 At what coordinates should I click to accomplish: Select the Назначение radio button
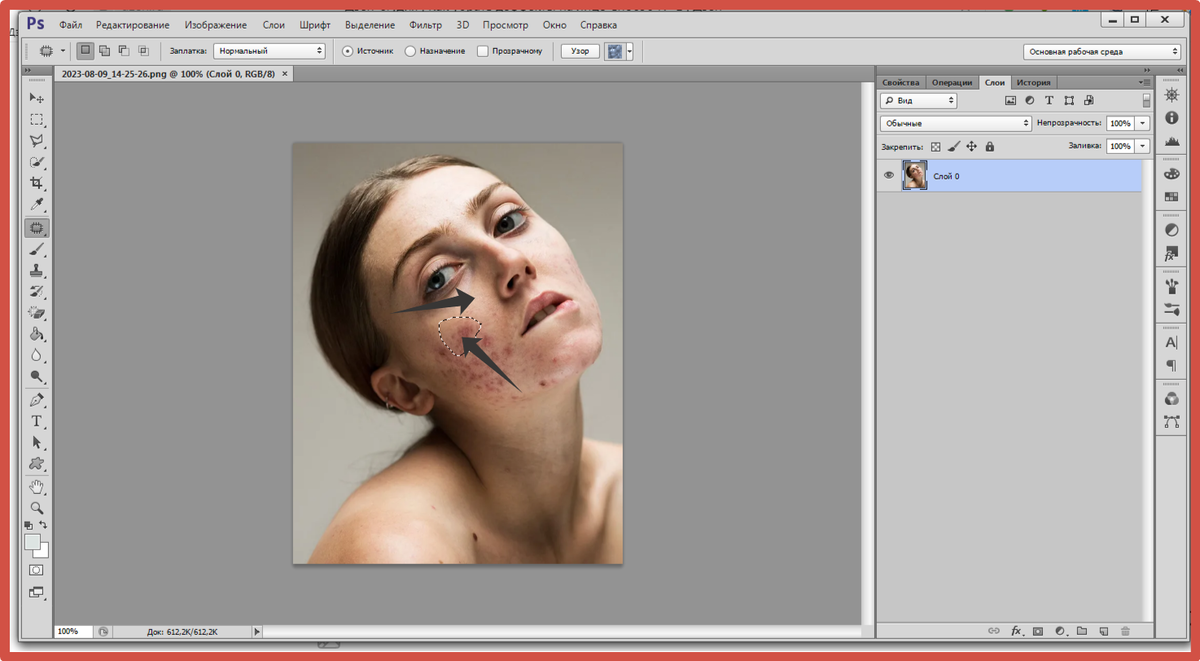[410, 51]
